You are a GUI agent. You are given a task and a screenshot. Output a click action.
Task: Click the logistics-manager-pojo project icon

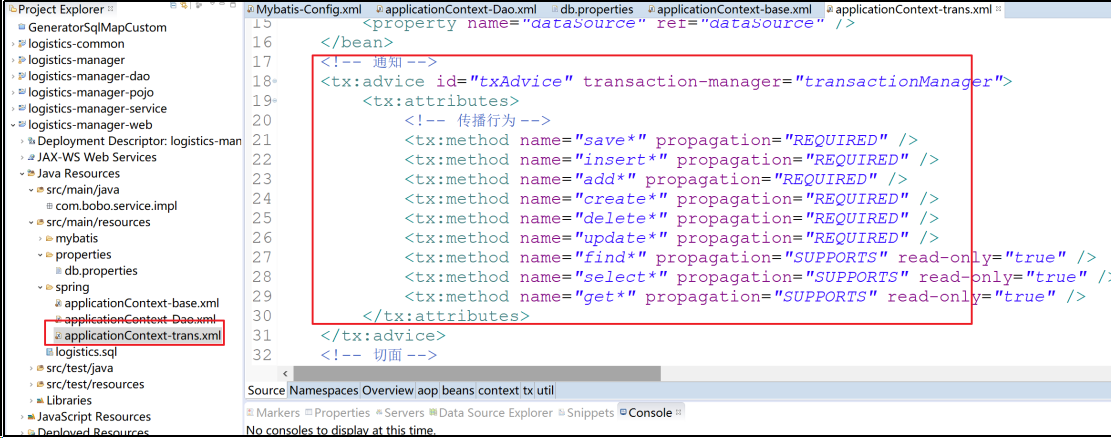(x=22, y=93)
